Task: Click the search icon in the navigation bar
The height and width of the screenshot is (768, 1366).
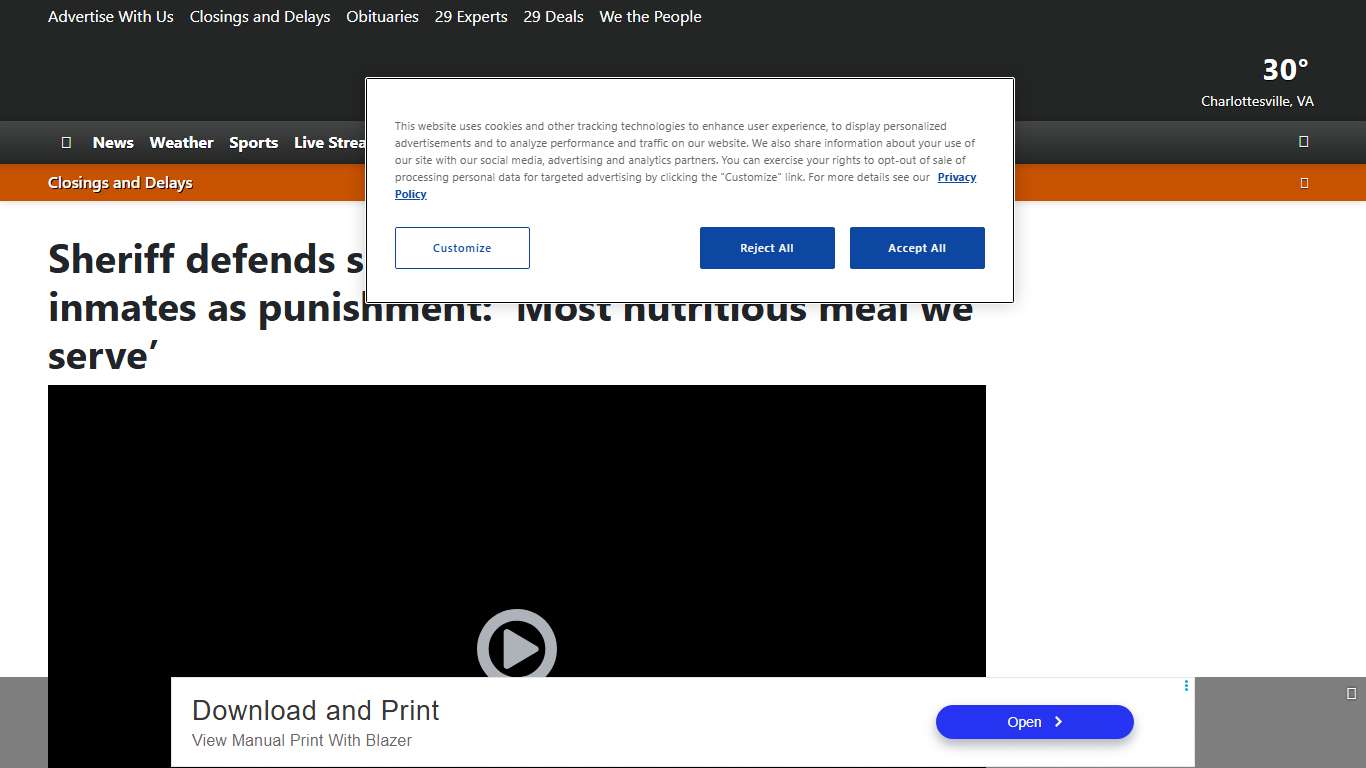Action: pos(1303,142)
